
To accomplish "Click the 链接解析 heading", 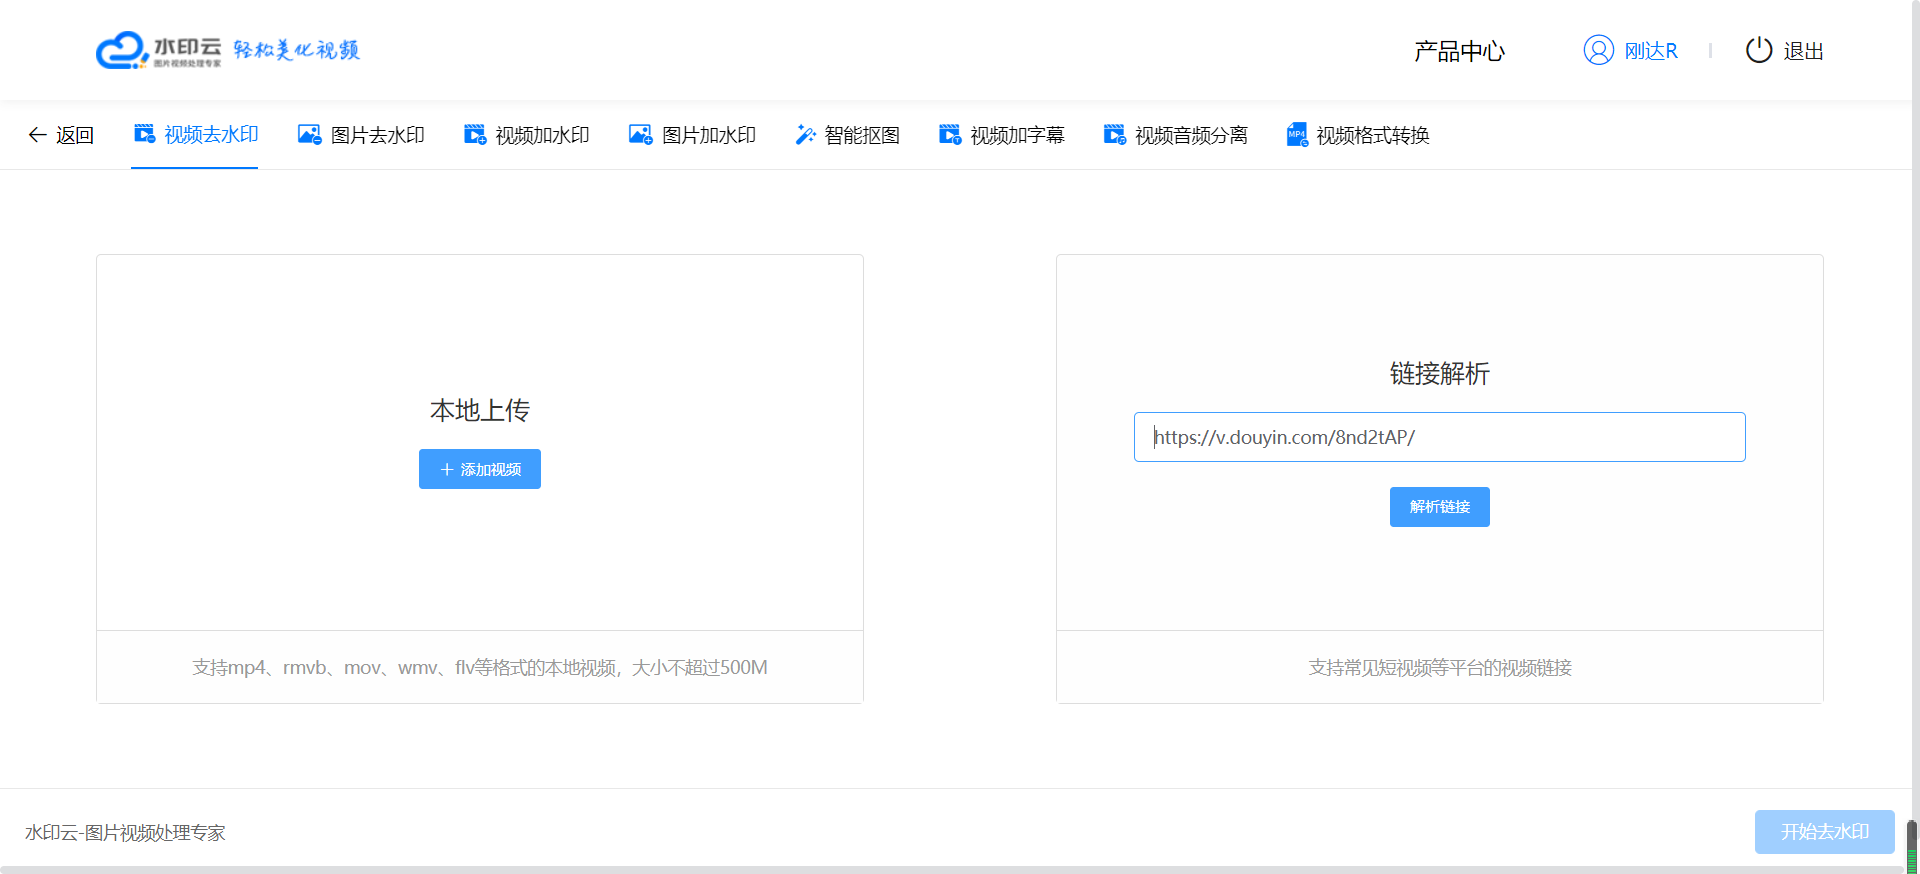I will 1440,373.
